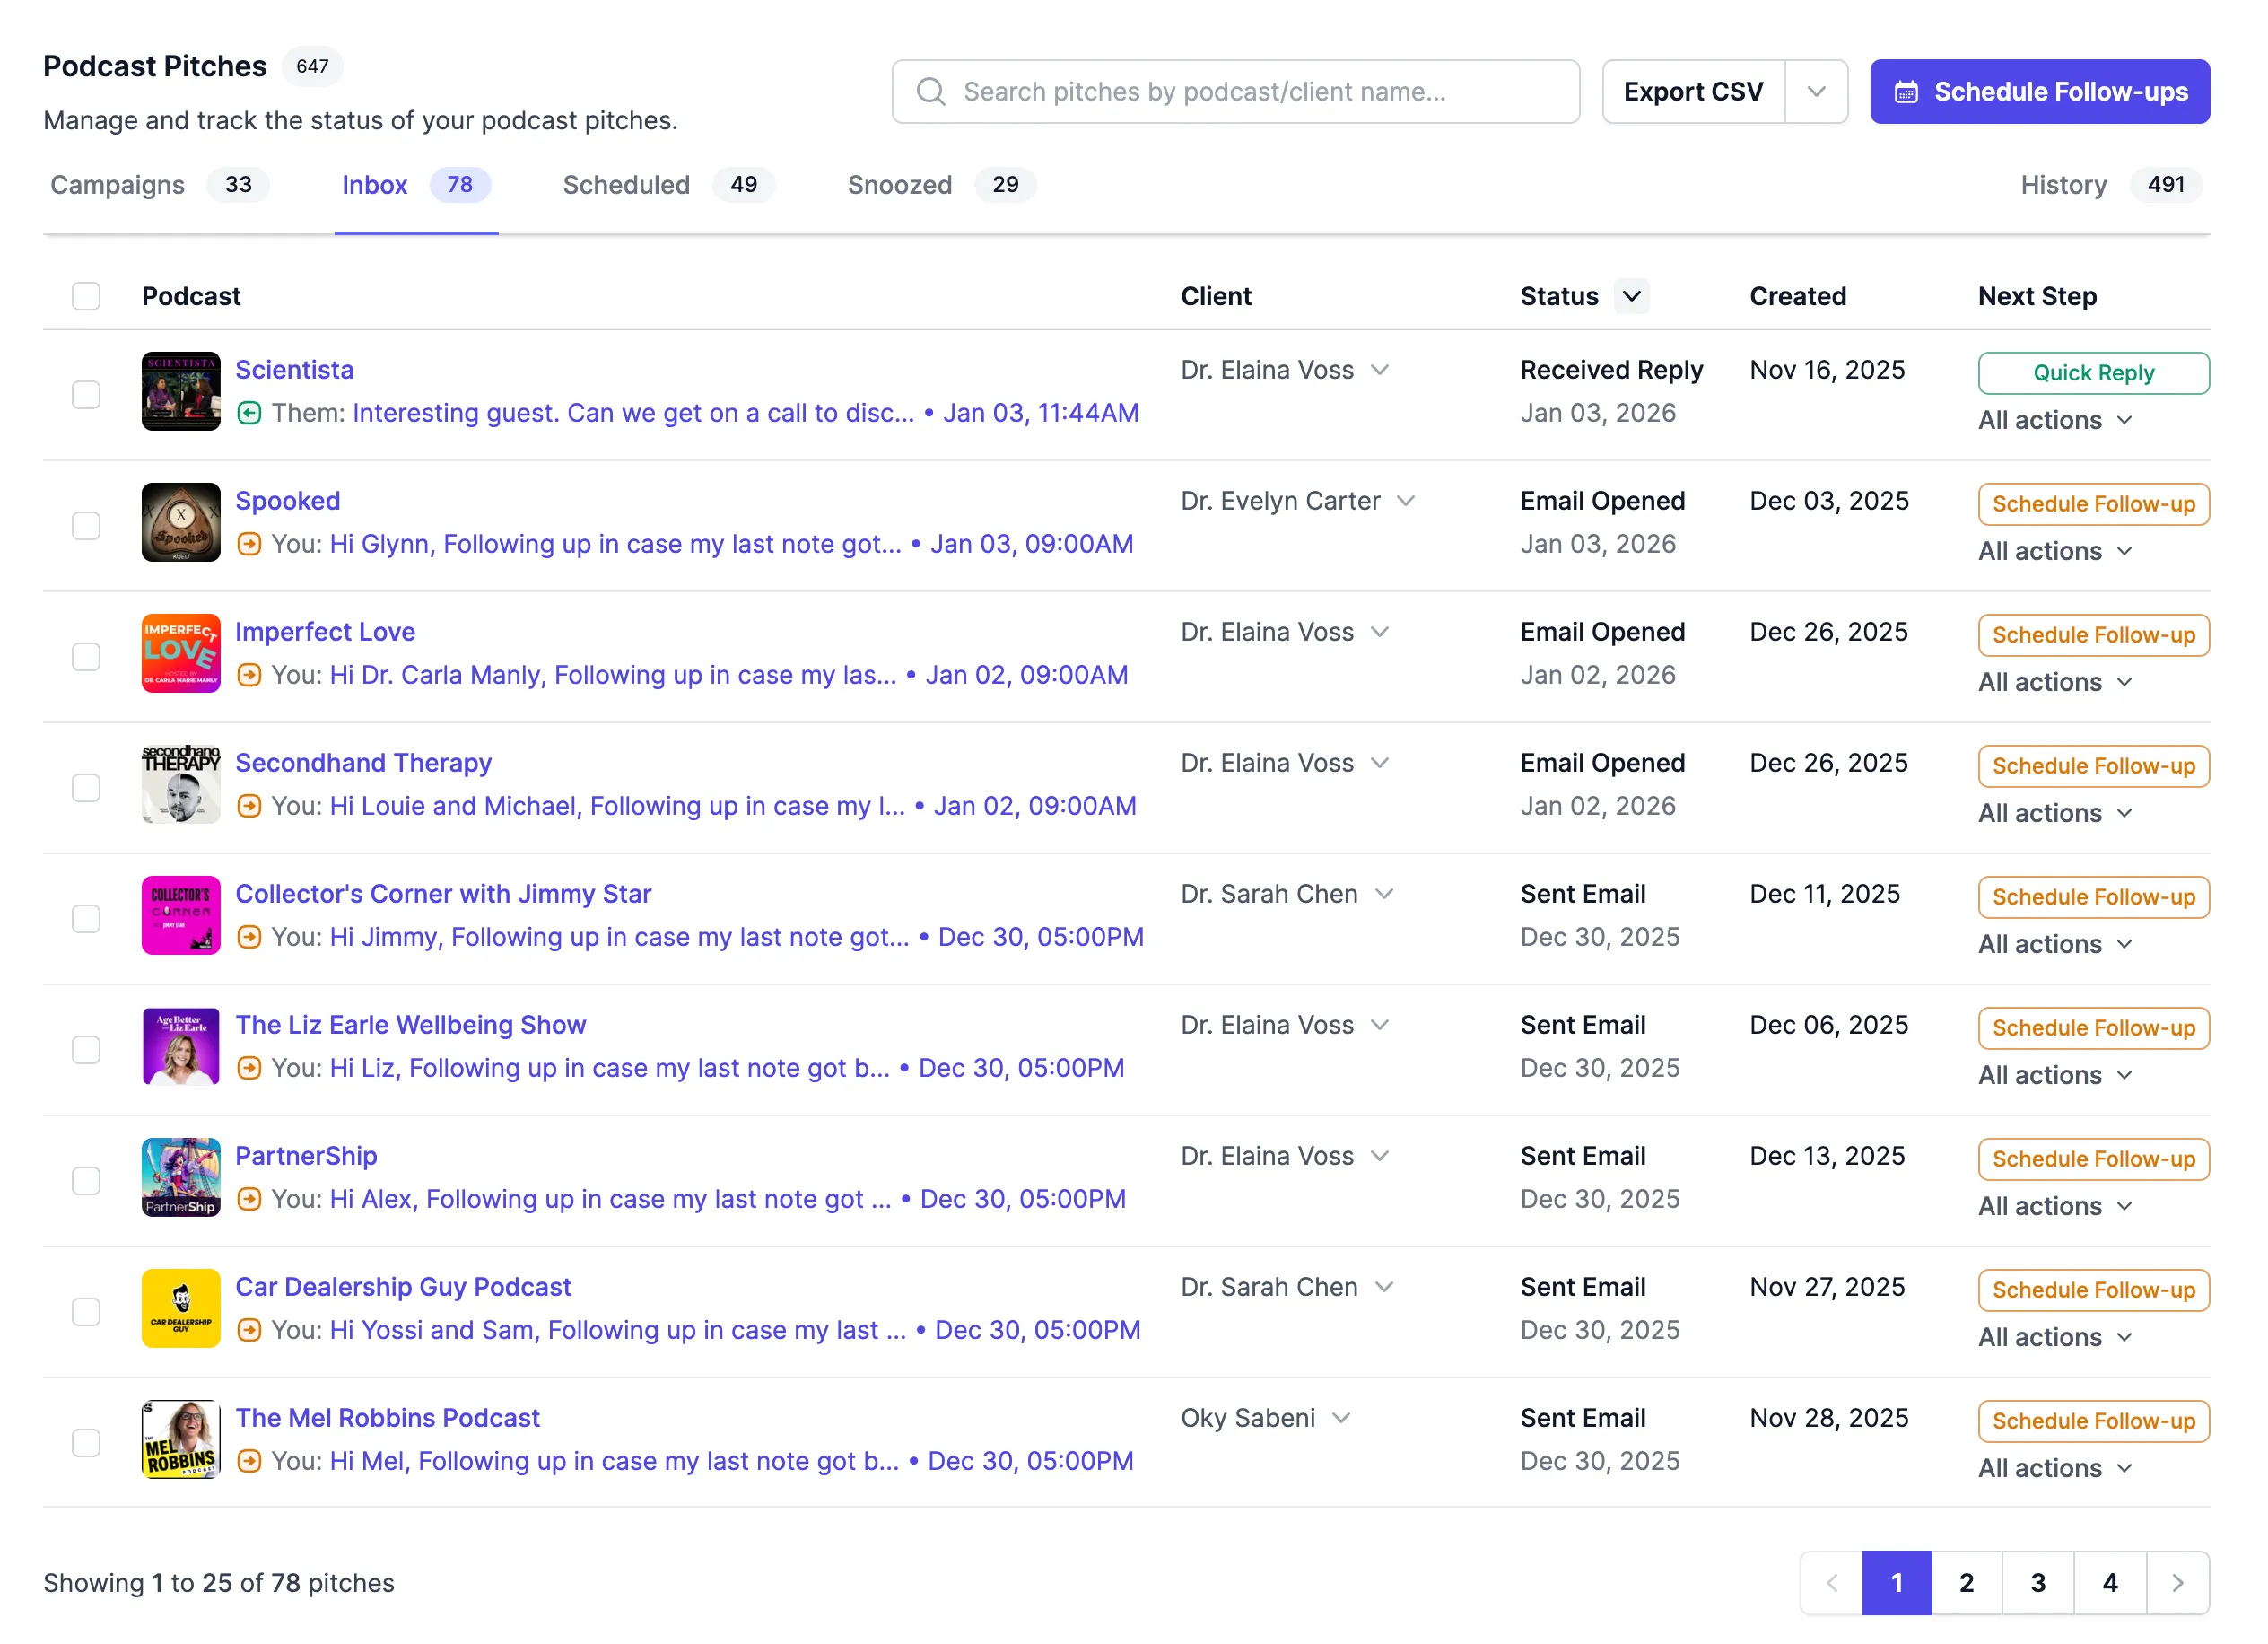Click the search magnifier icon

[x=931, y=92]
